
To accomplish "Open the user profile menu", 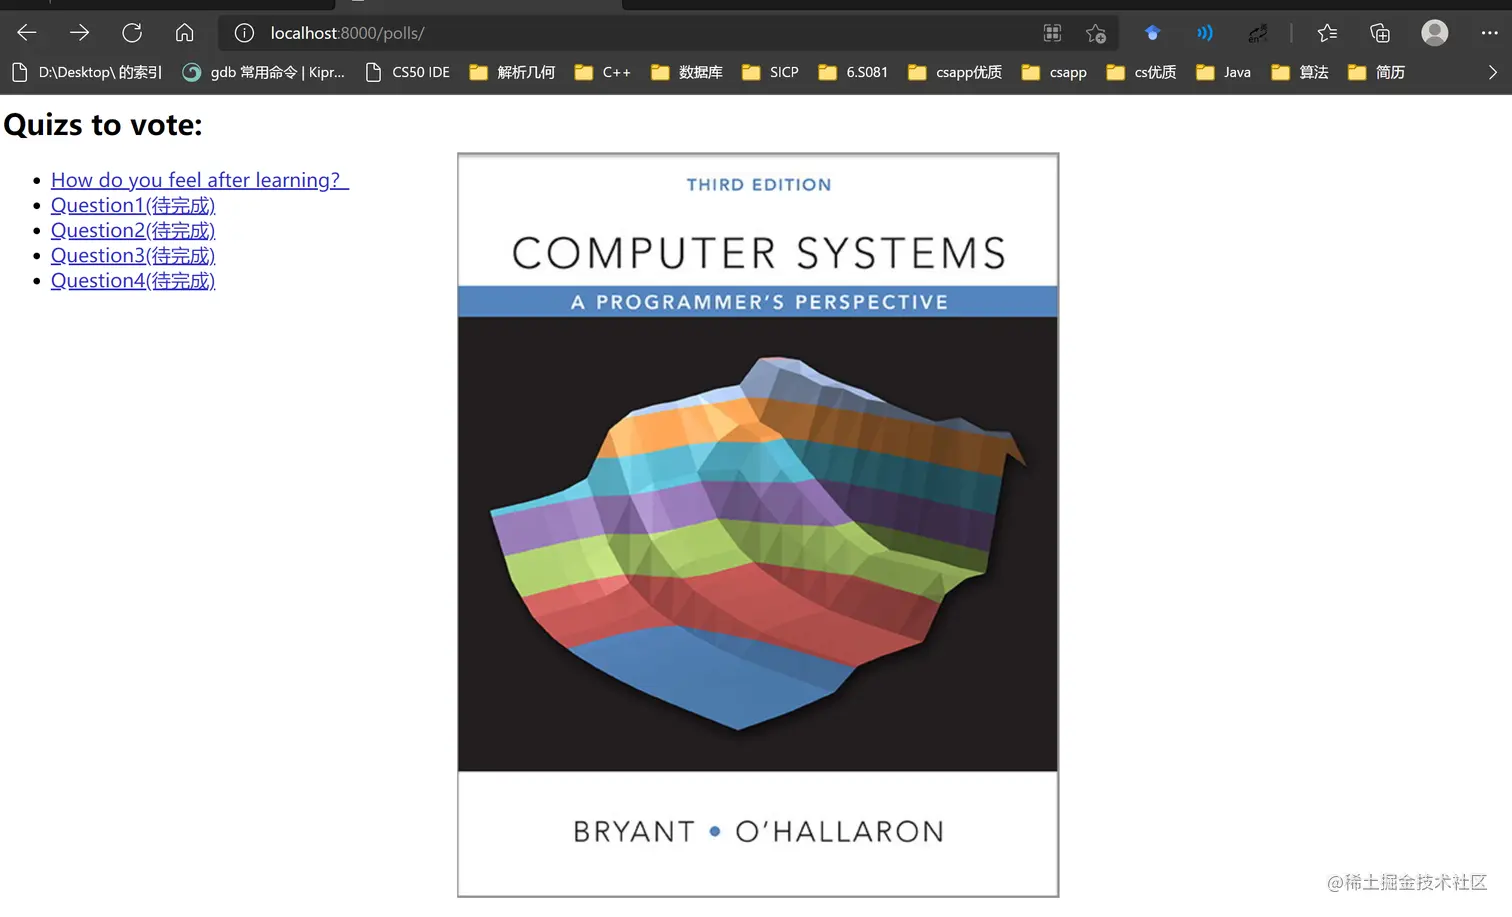I will (1435, 33).
